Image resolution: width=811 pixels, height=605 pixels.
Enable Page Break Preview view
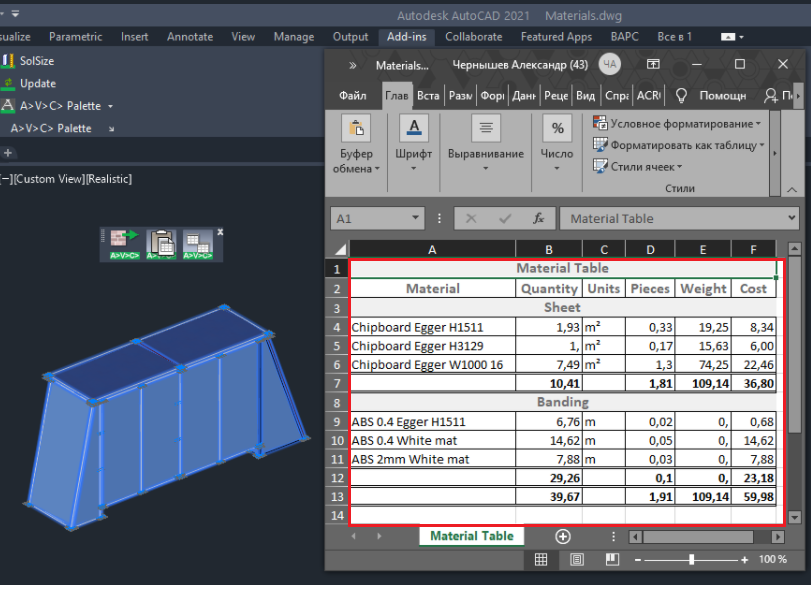coord(613,560)
